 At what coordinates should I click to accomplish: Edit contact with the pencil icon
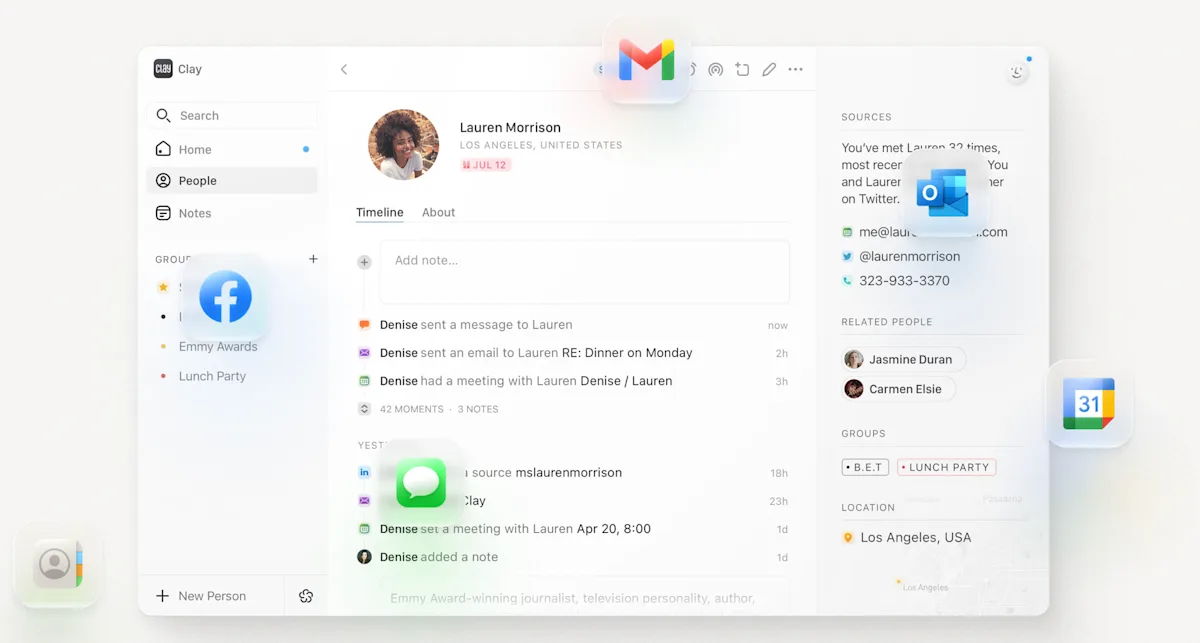(x=769, y=70)
